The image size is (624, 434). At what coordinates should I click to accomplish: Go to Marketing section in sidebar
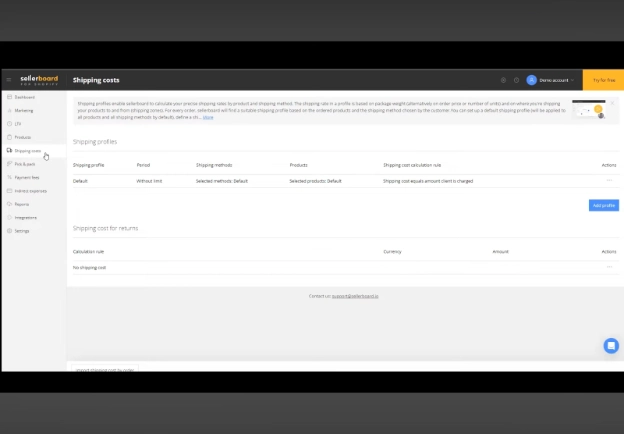[x=24, y=110]
